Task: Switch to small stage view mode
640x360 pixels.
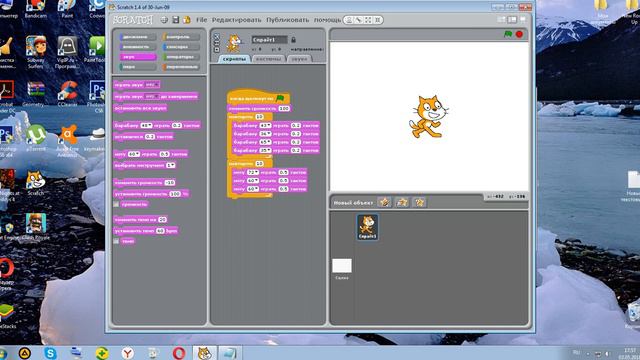Action: [502, 20]
